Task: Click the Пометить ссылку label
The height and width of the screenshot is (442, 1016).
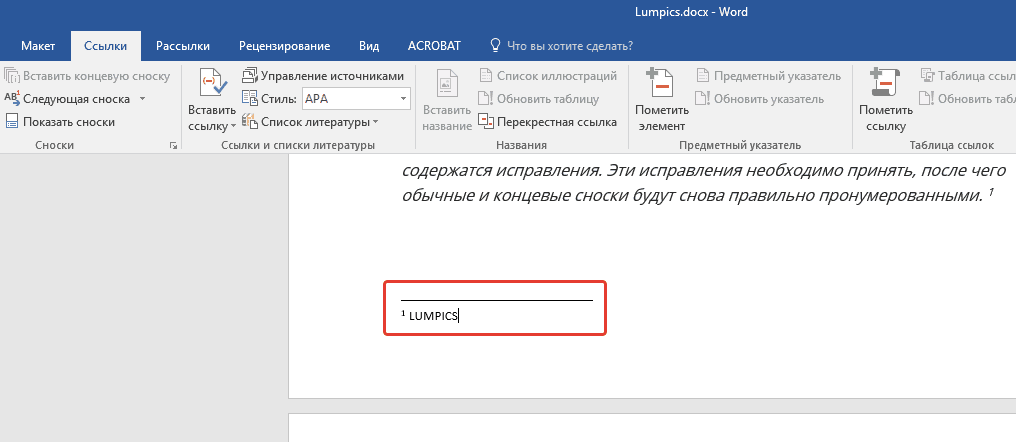Action: tap(886, 118)
